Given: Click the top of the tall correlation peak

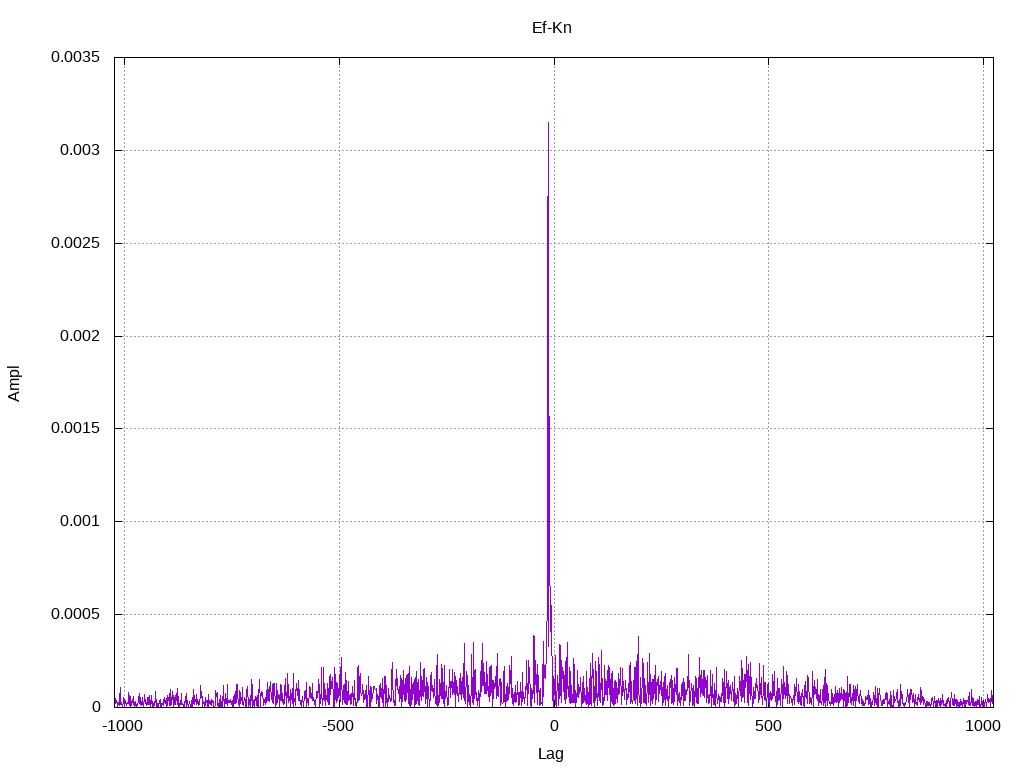Looking at the screenshot, I should click(x=549, y=123).
